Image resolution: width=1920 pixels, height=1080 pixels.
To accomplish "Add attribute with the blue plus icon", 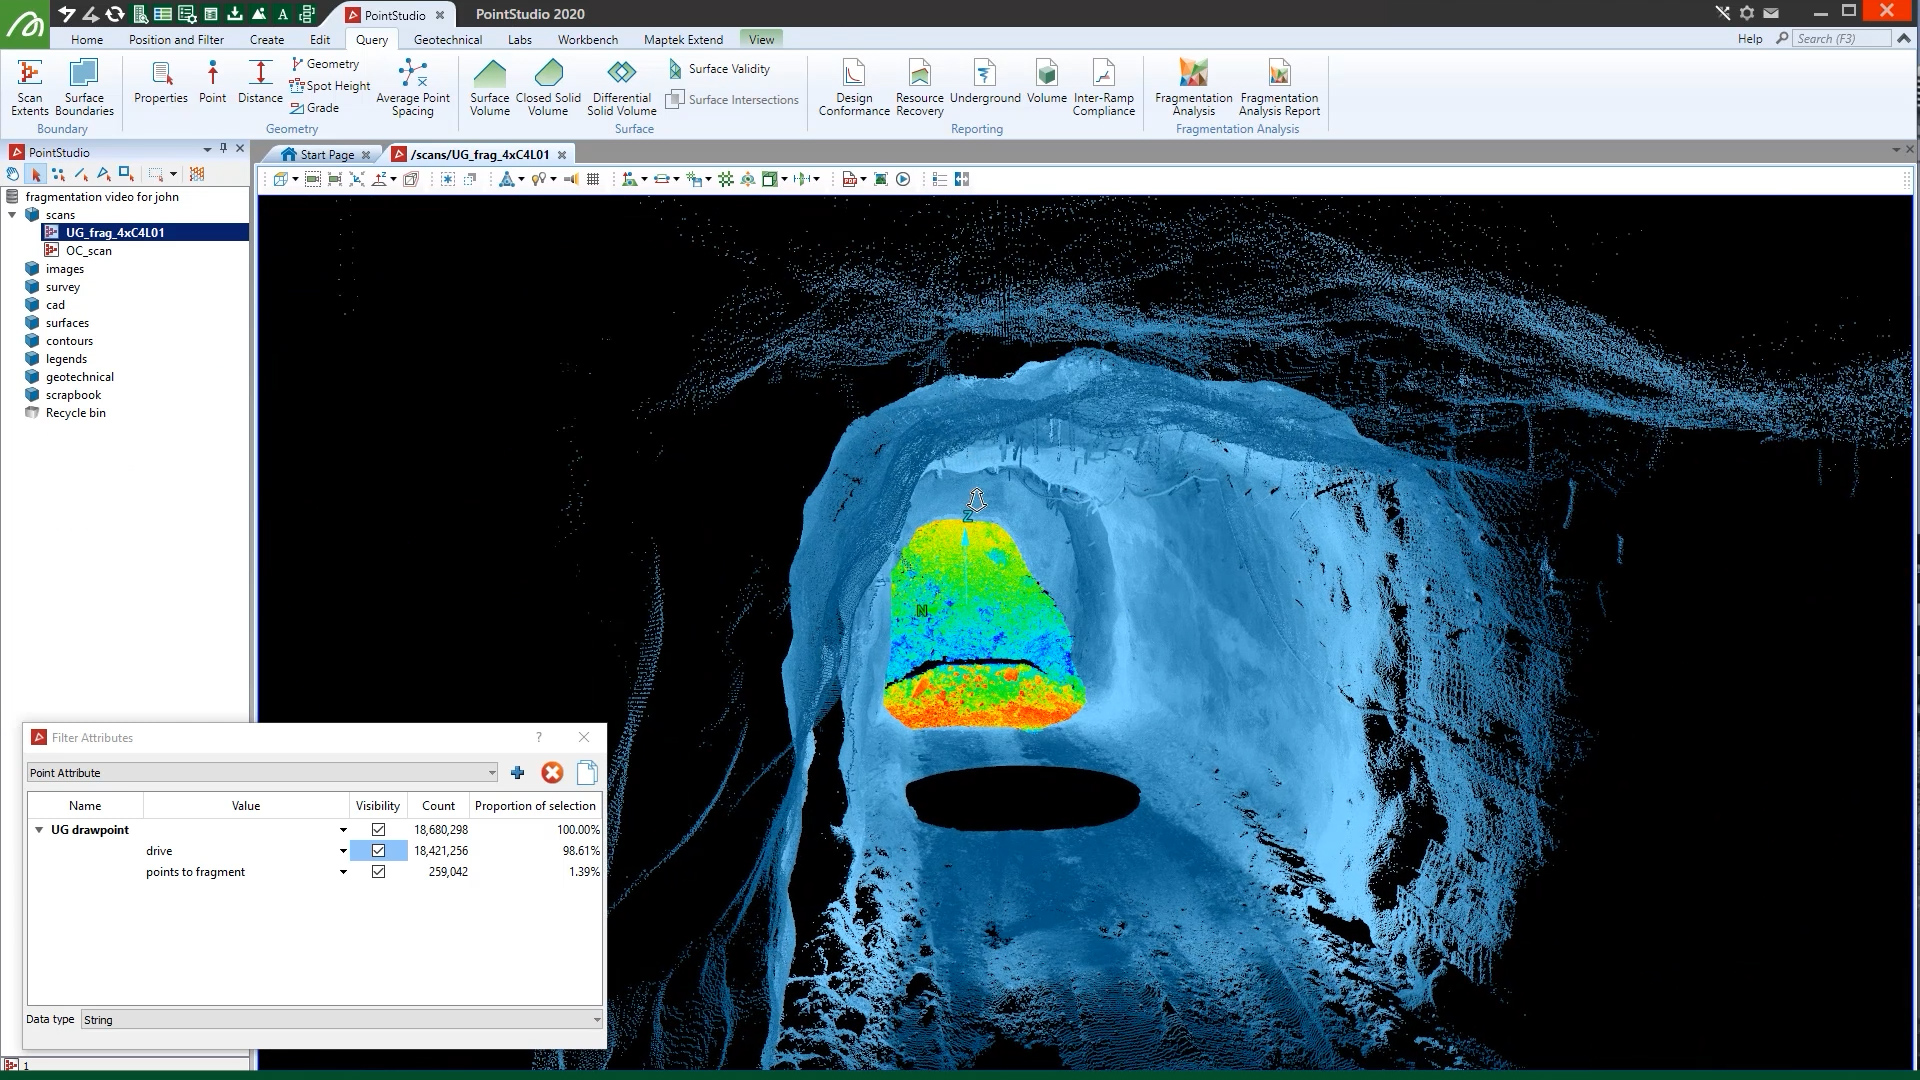I will (x=517, y=772).
